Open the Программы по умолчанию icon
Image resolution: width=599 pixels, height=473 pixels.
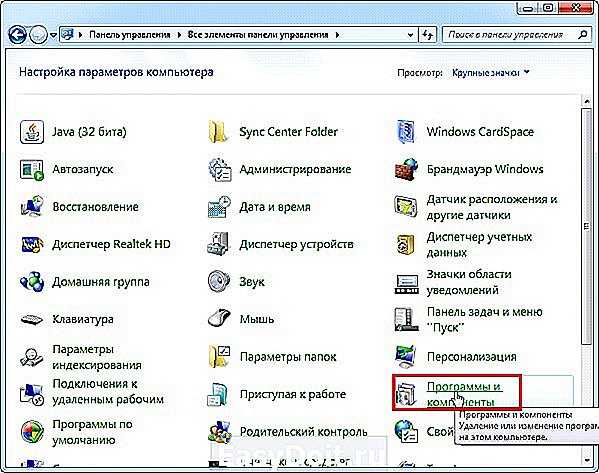32,432
